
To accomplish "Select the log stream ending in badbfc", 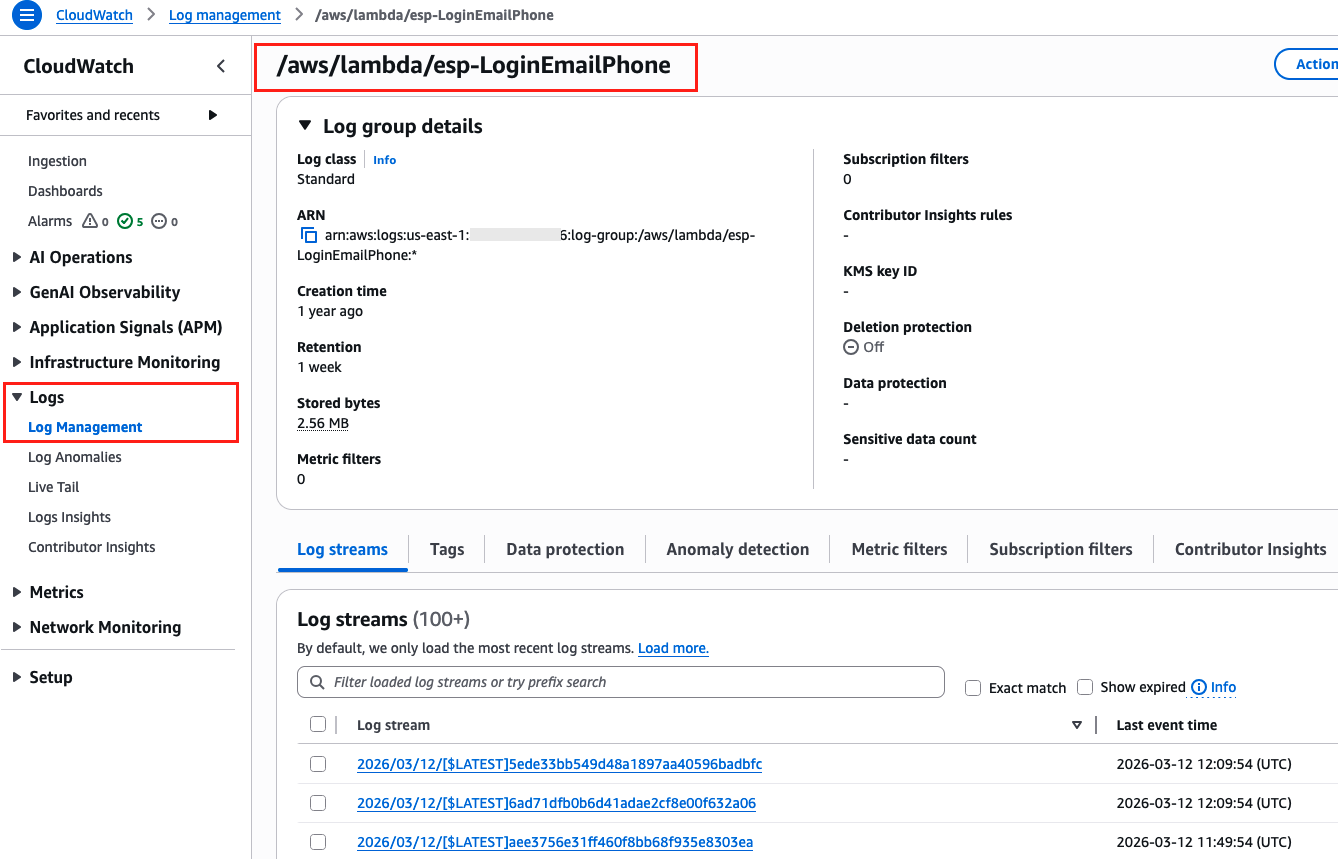I will coord(318,764).
